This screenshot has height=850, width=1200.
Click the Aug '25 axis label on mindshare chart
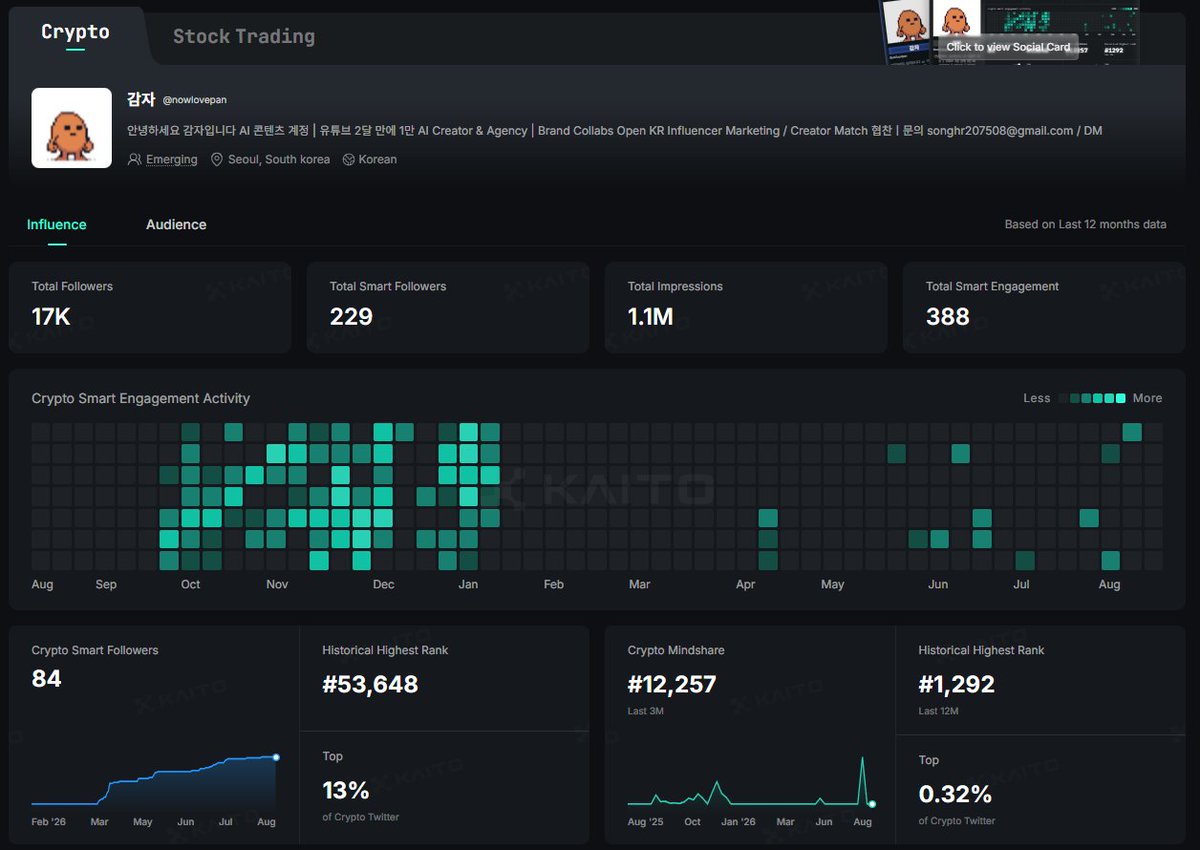(x=645, y=822)
